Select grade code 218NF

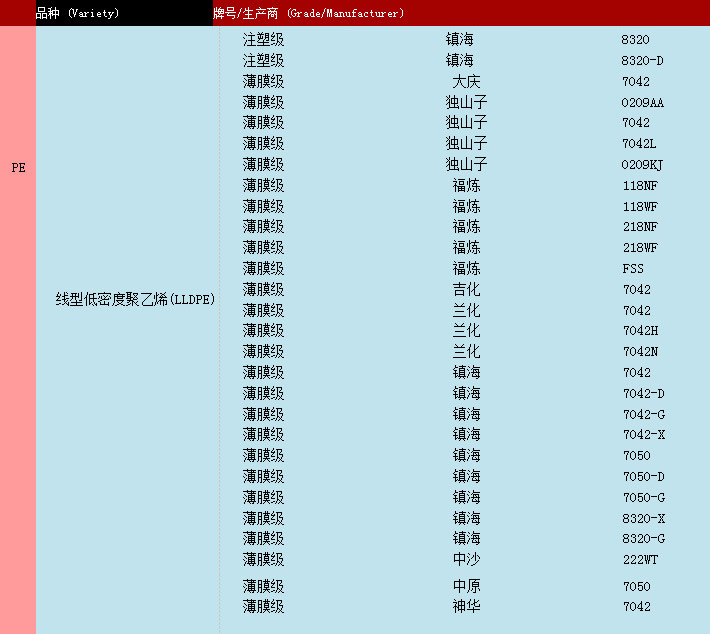click(640, 227)
